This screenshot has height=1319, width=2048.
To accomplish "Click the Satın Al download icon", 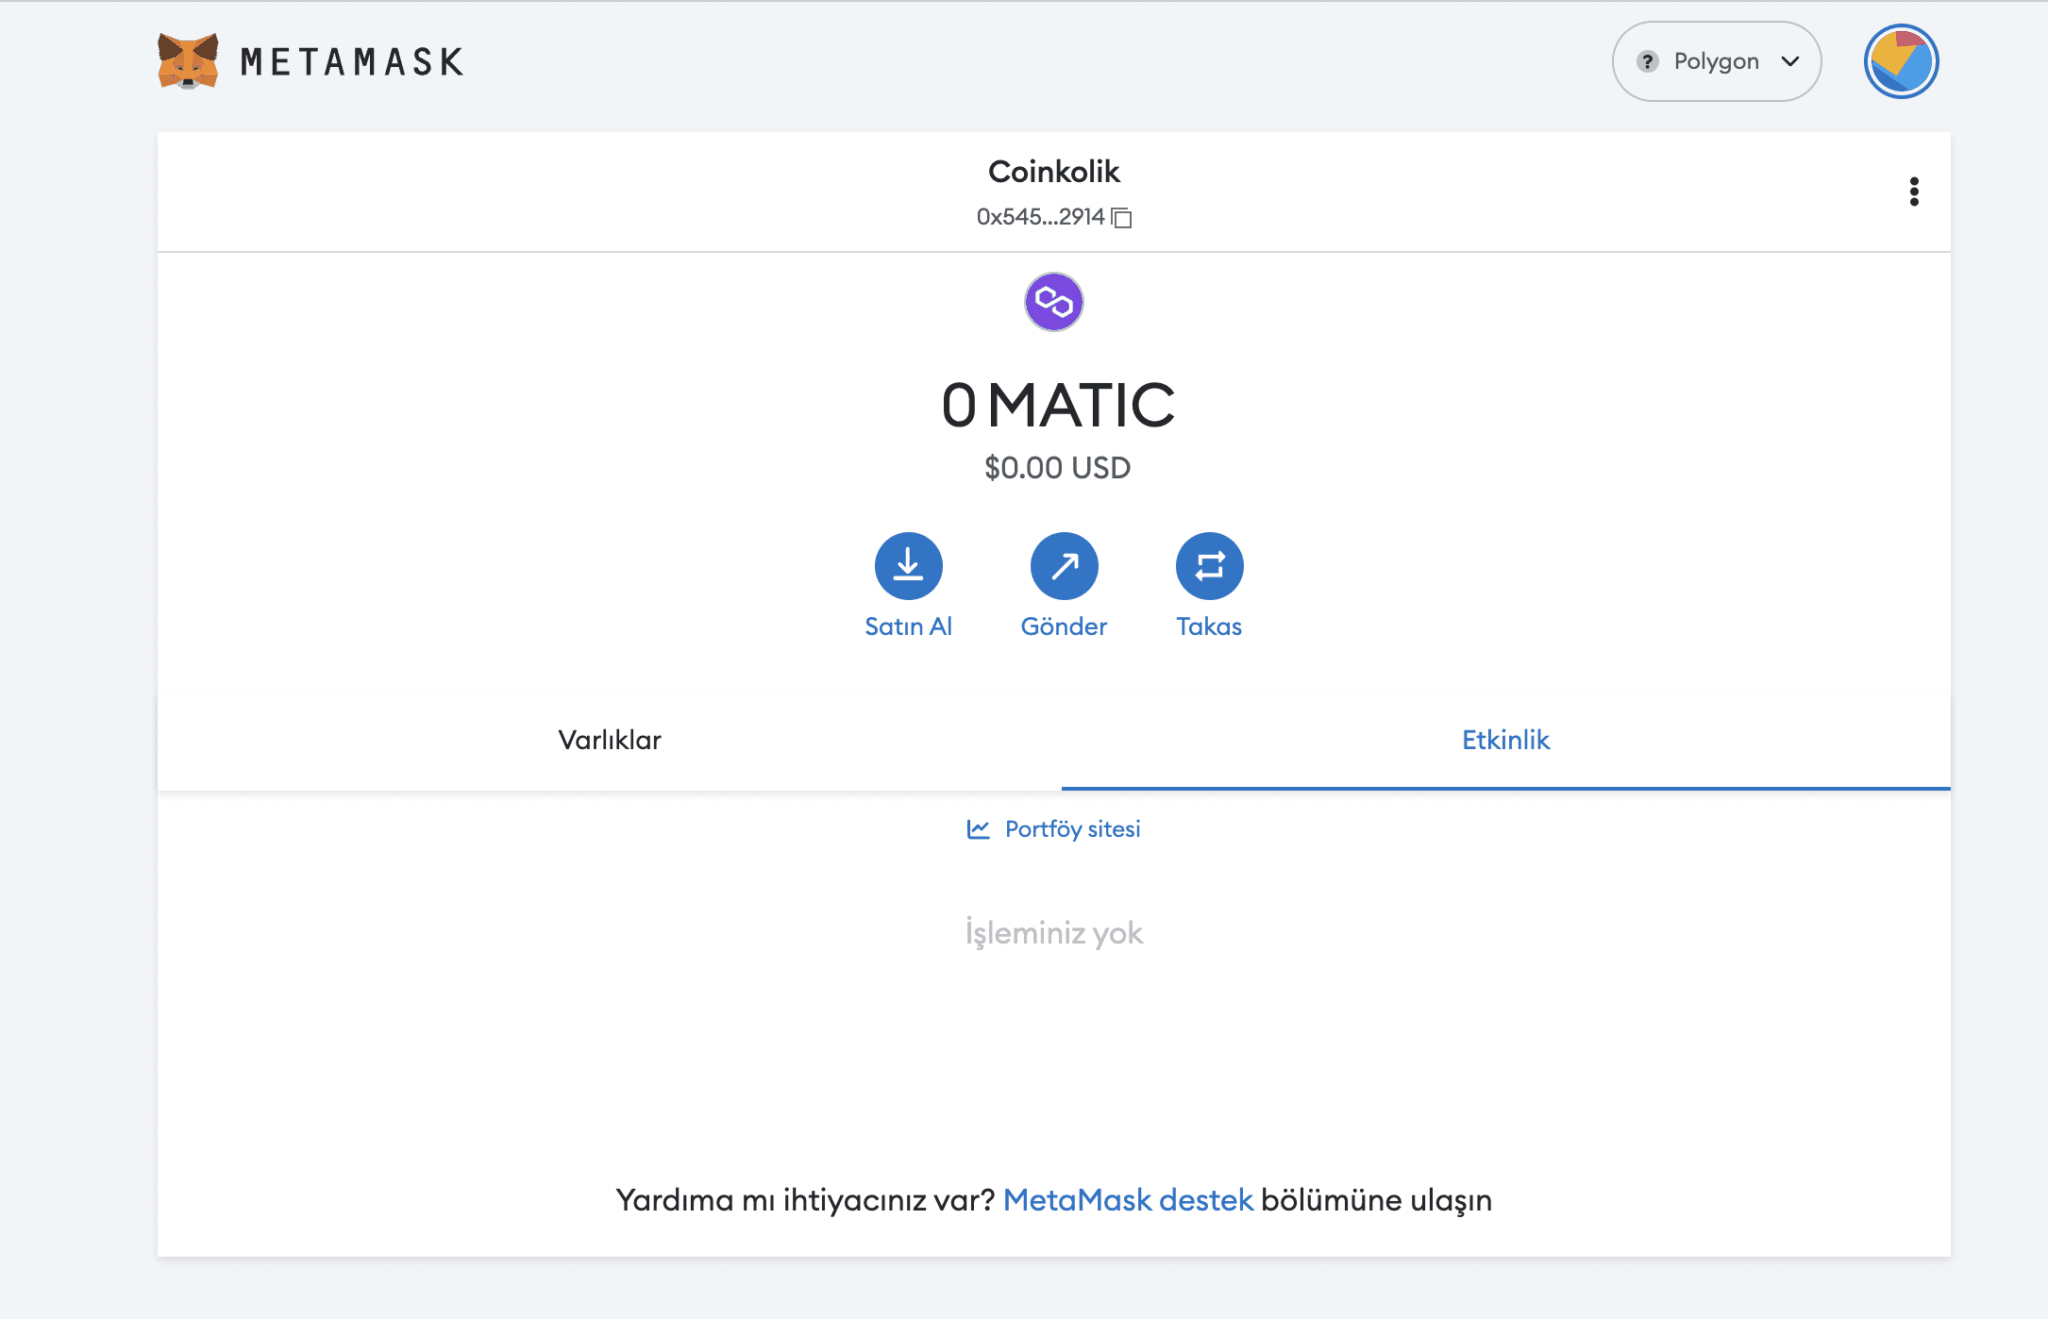I will tap(908, 566).
